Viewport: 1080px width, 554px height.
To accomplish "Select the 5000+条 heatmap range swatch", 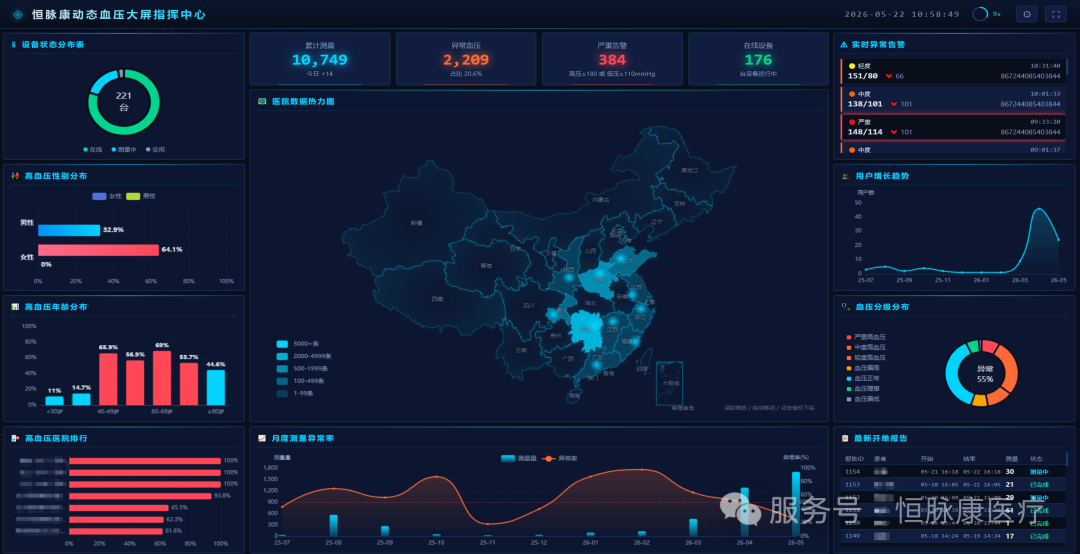I will coord(282,344).
